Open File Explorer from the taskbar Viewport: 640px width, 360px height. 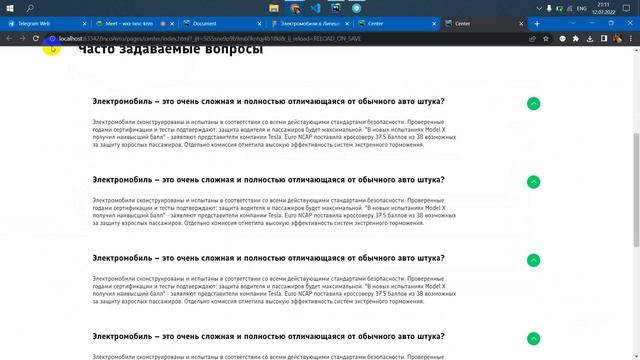[274, 8]
